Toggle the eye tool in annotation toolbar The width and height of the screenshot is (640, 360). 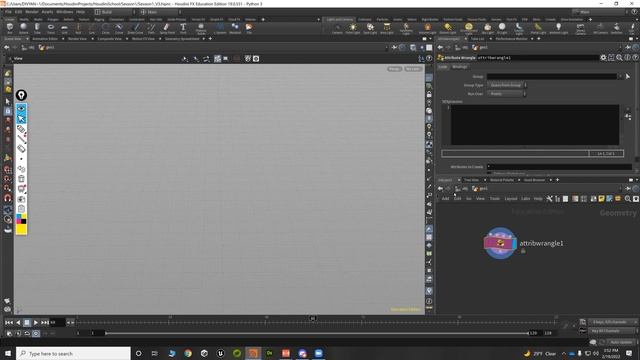pos(21,109)
